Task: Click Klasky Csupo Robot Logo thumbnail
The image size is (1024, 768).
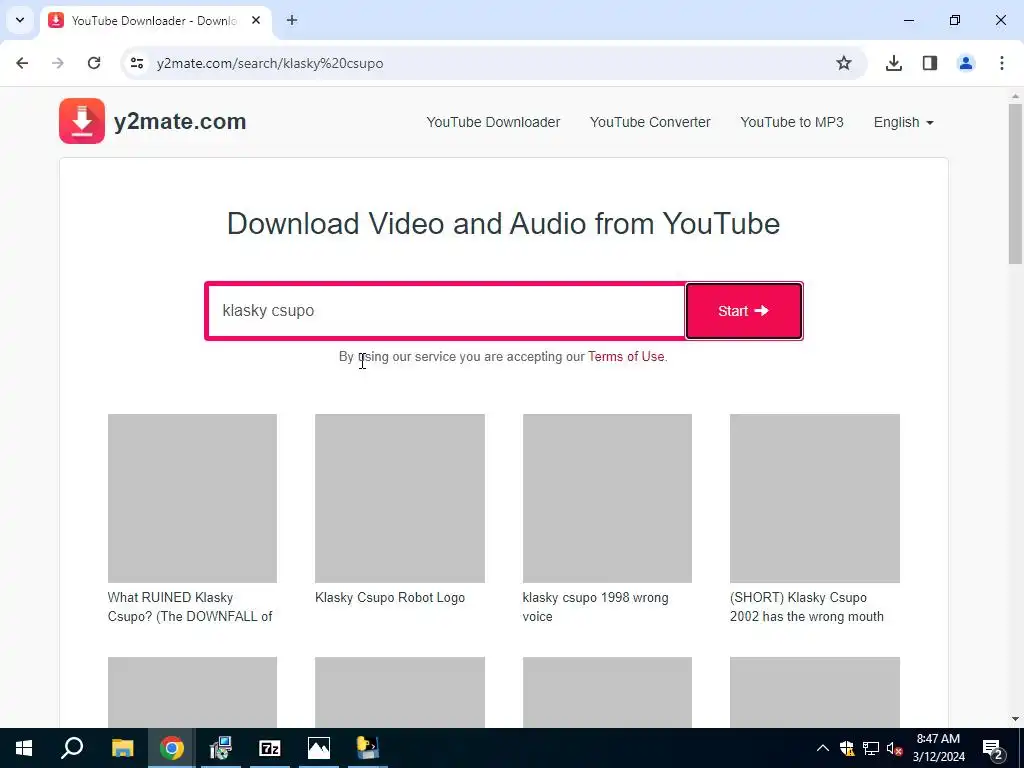Action: pyautogui.click(x=400, y=498)
